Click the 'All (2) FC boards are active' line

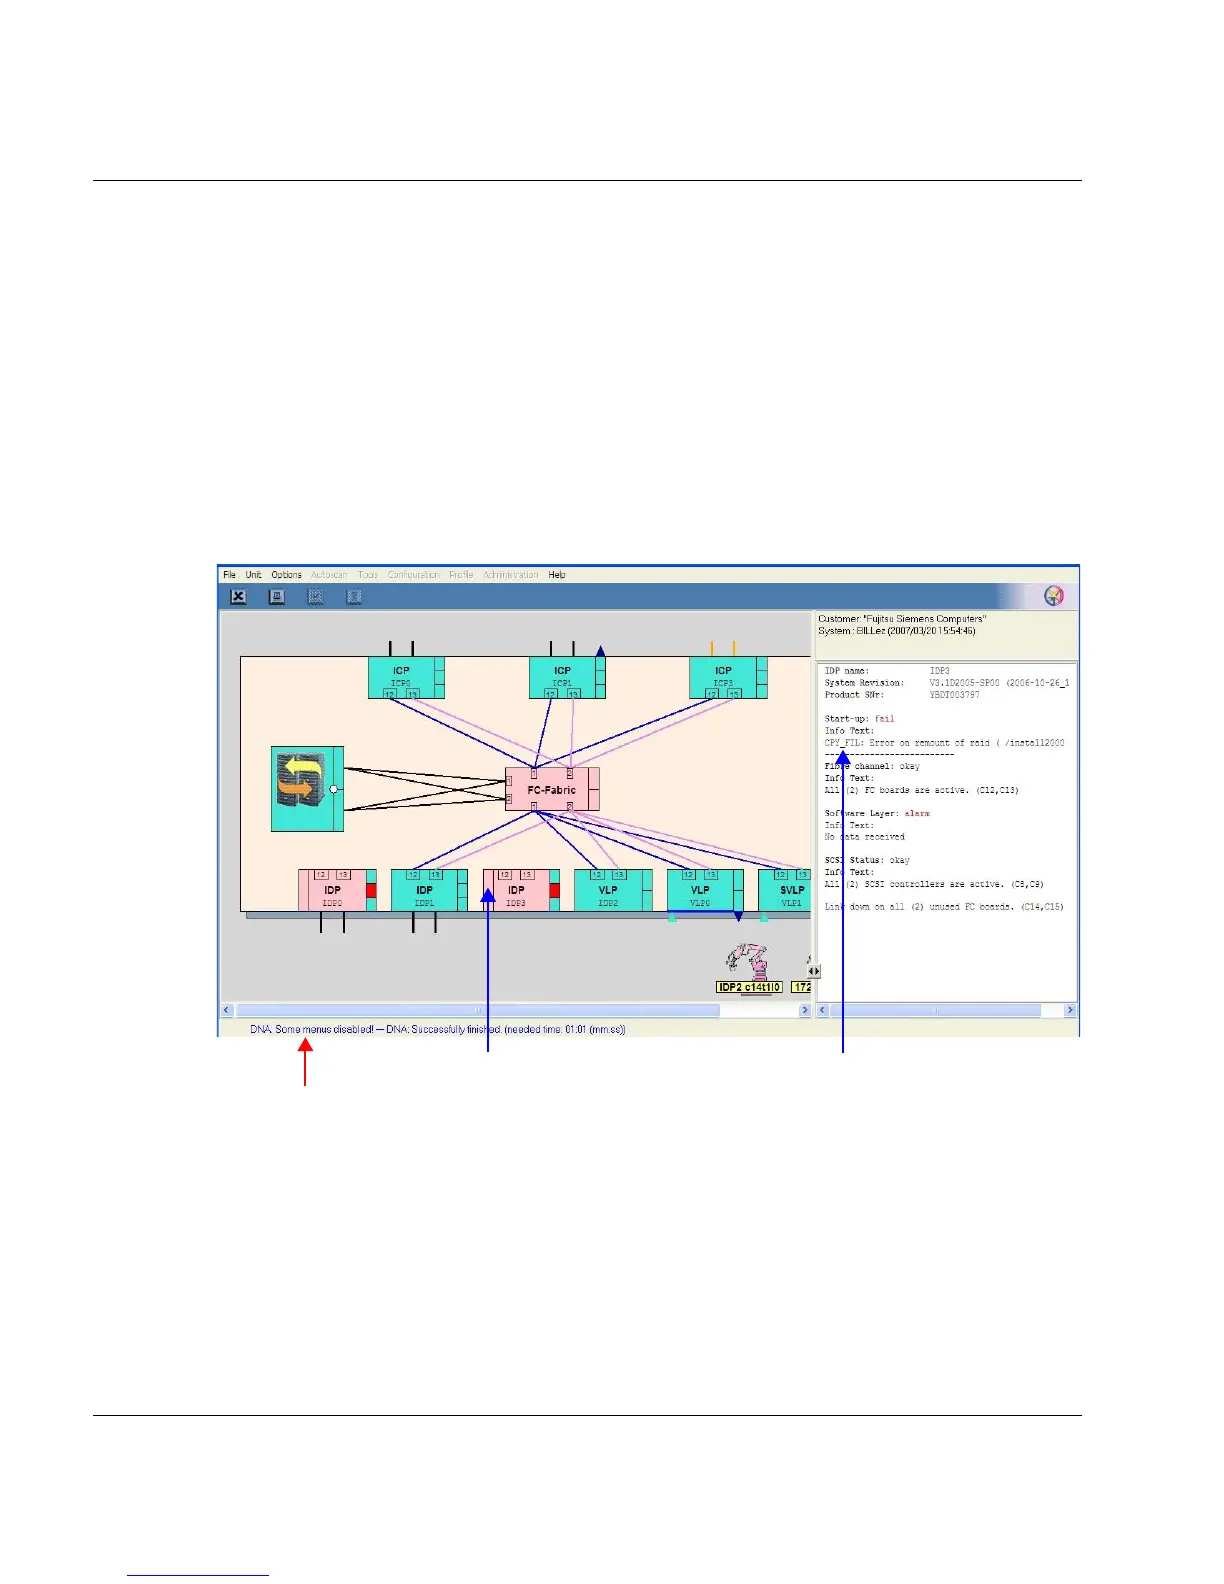(921, 790)
